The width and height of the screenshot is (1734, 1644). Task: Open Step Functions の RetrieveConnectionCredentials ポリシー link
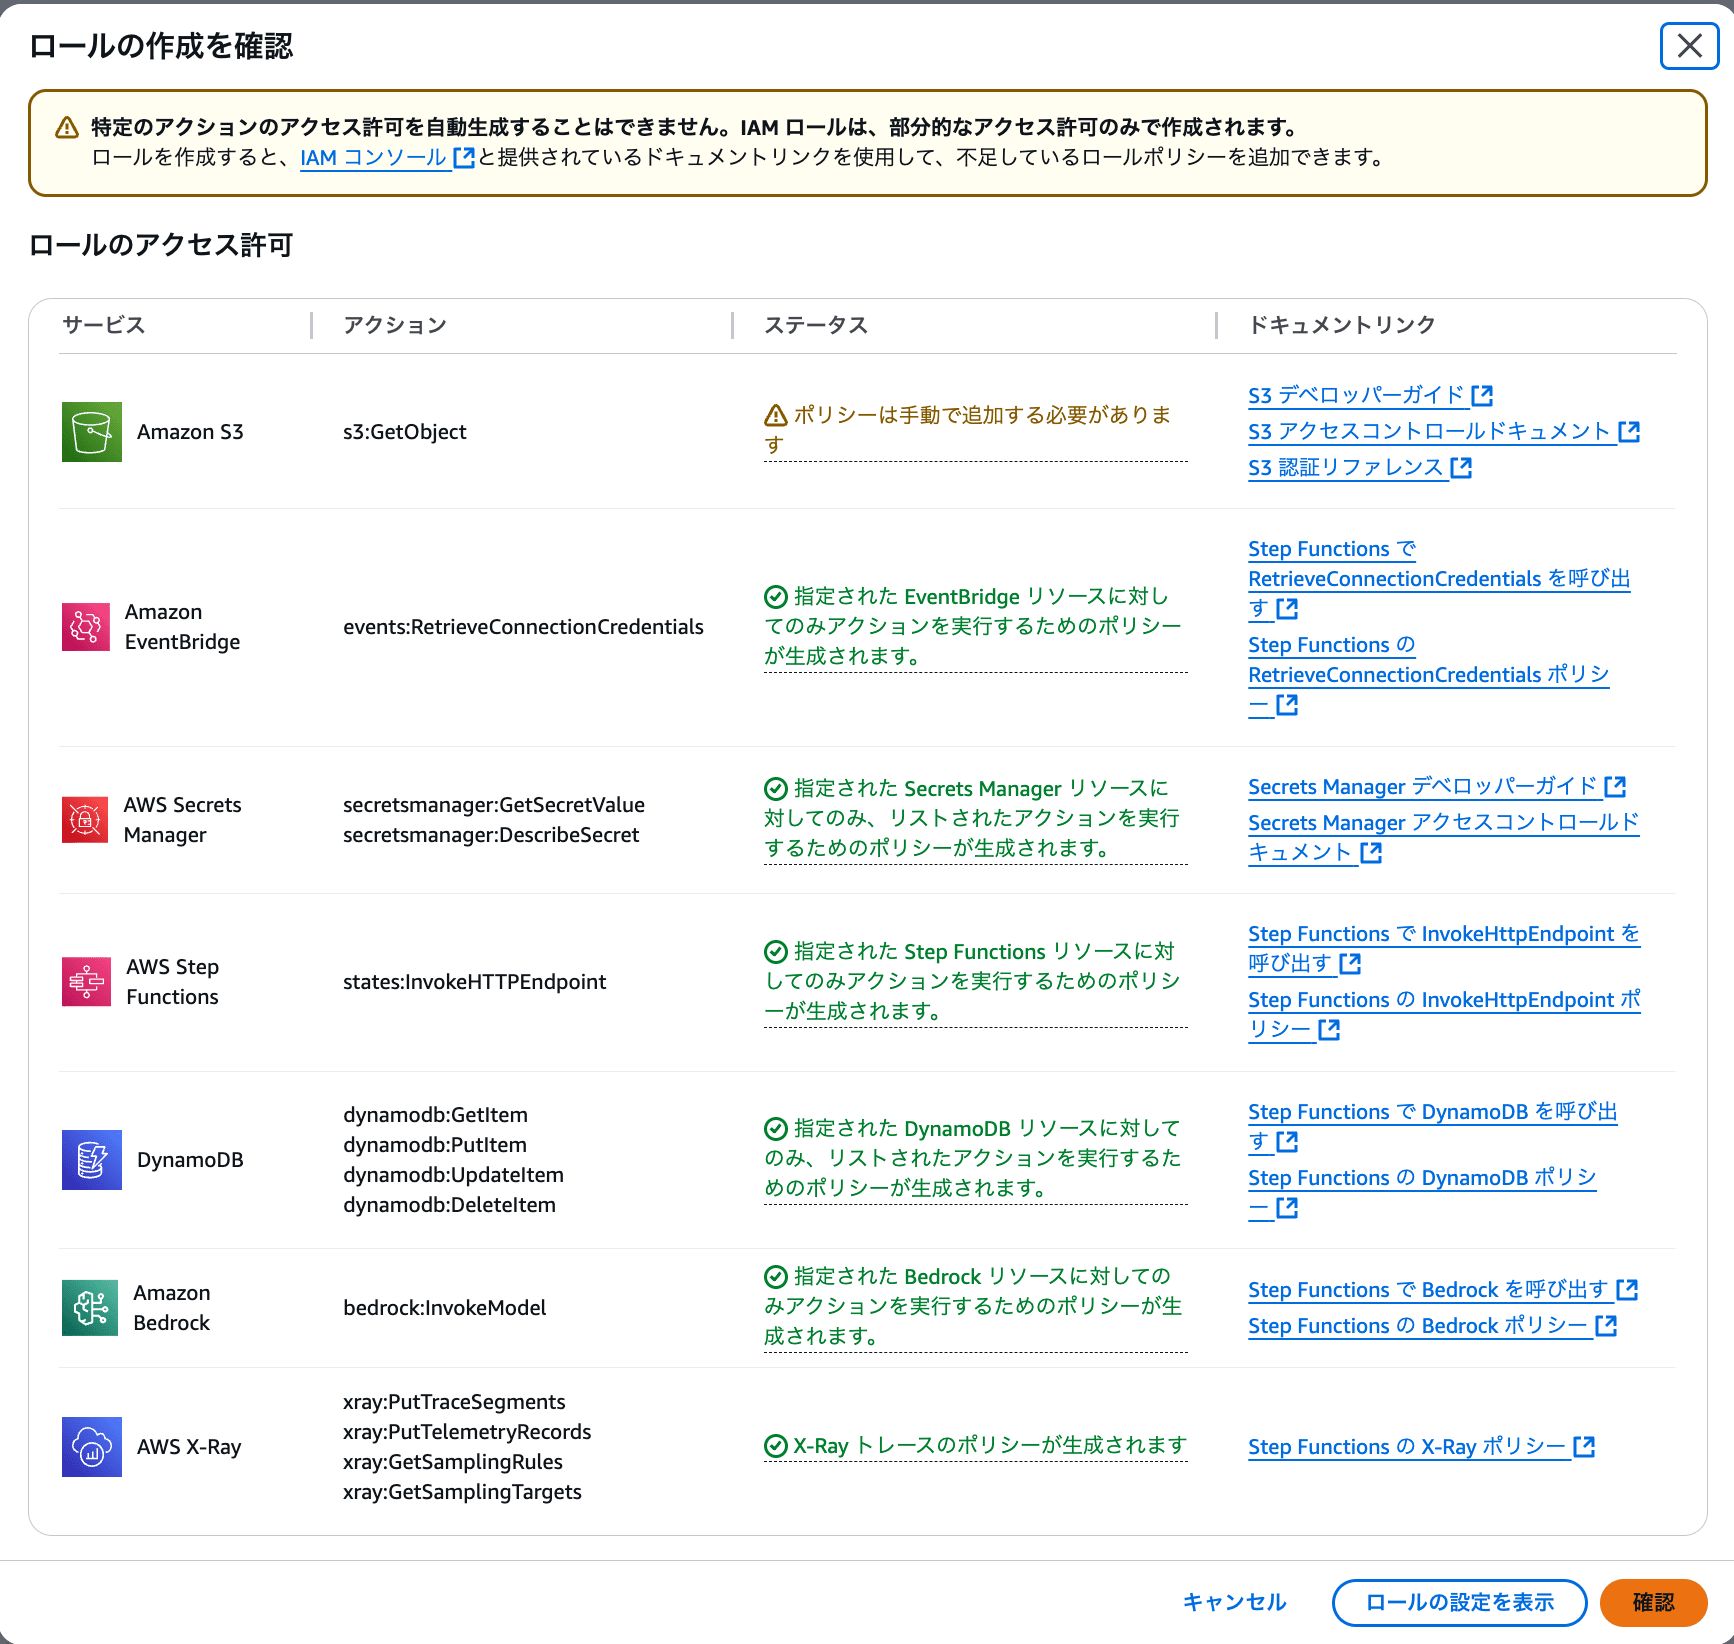(1428, 675)
